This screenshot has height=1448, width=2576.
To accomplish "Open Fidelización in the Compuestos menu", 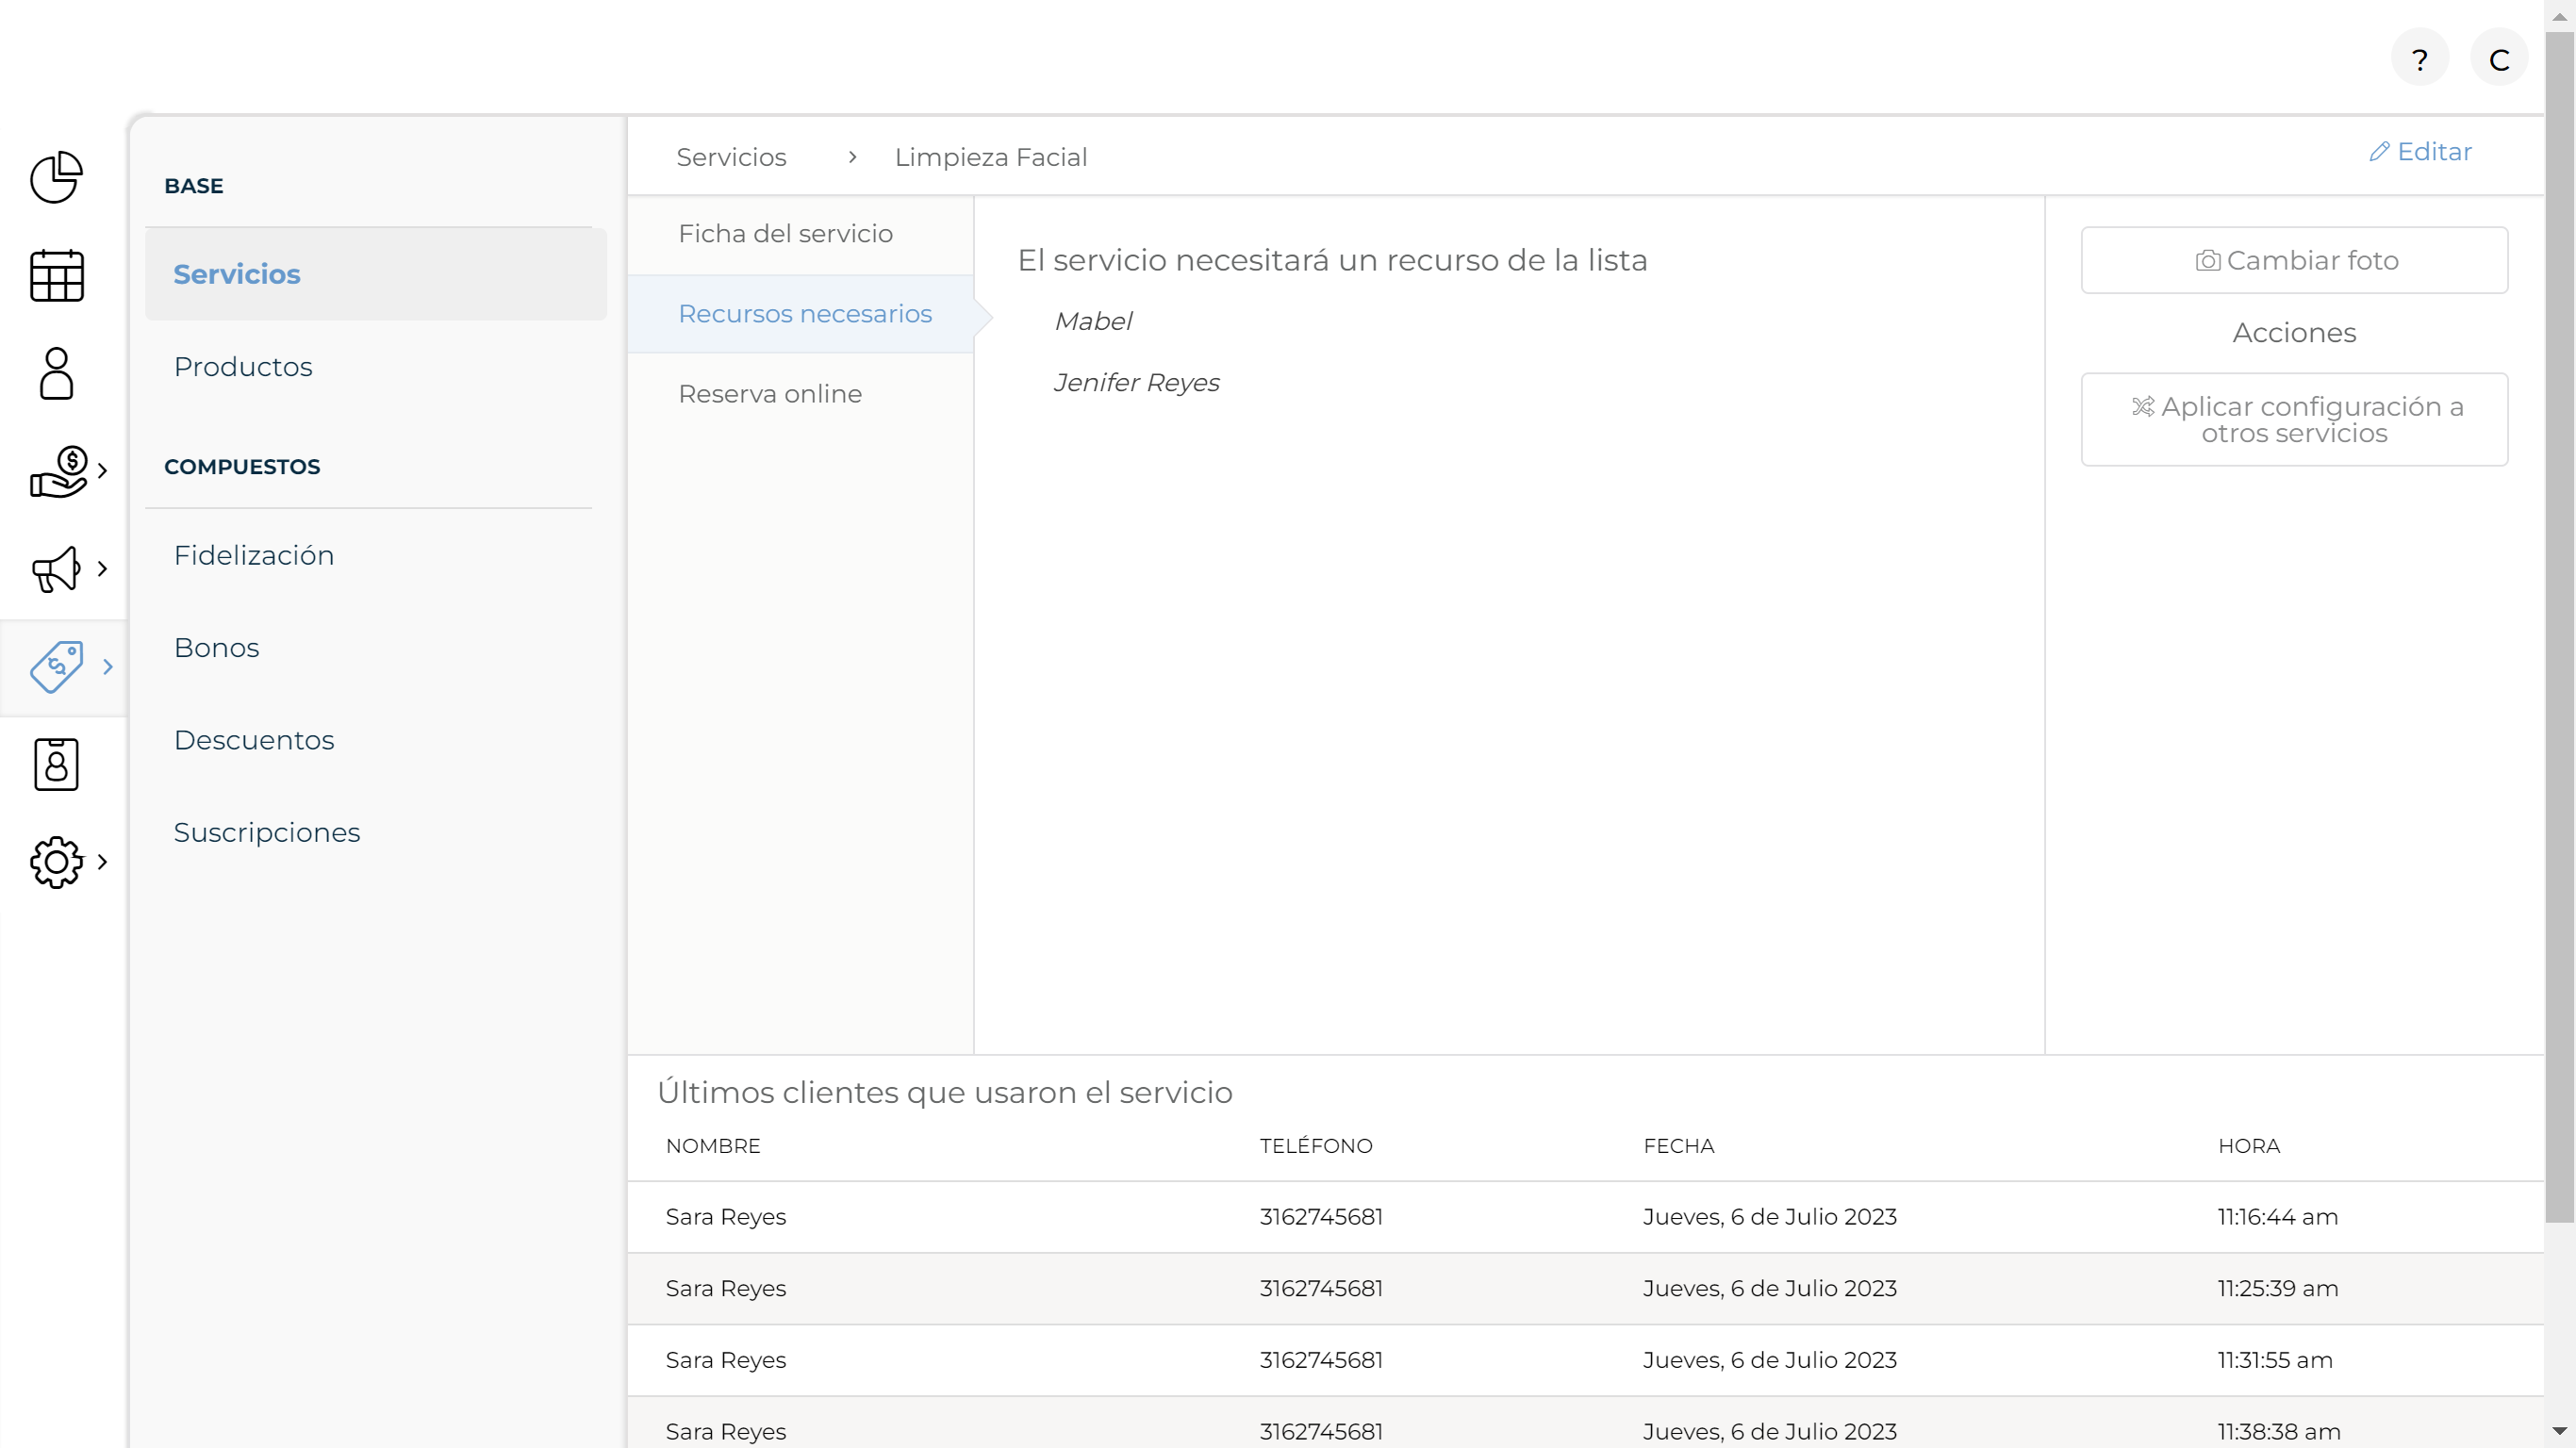I will [x=254, y=555].
